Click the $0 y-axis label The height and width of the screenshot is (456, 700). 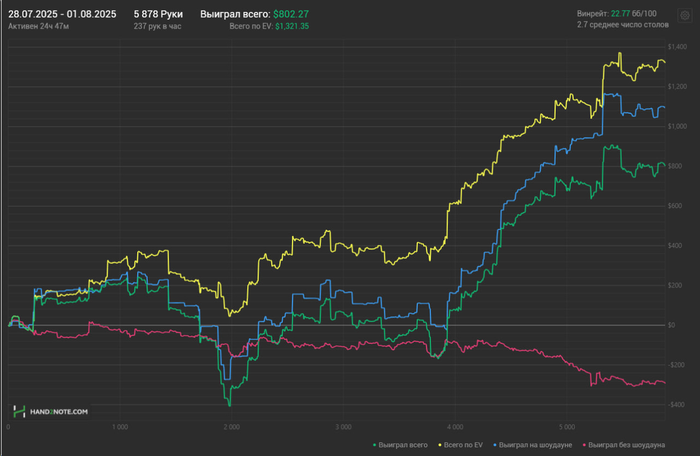[671, 325]
